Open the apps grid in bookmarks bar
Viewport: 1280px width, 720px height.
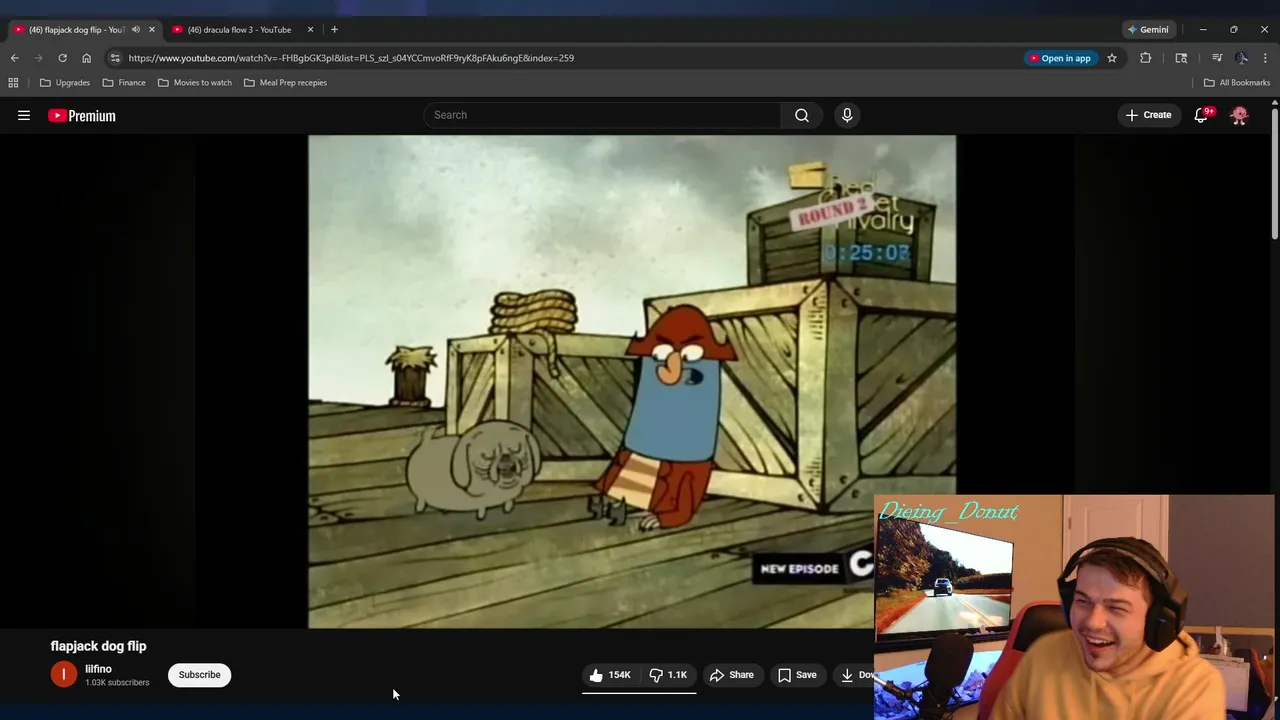pos(13,83)
